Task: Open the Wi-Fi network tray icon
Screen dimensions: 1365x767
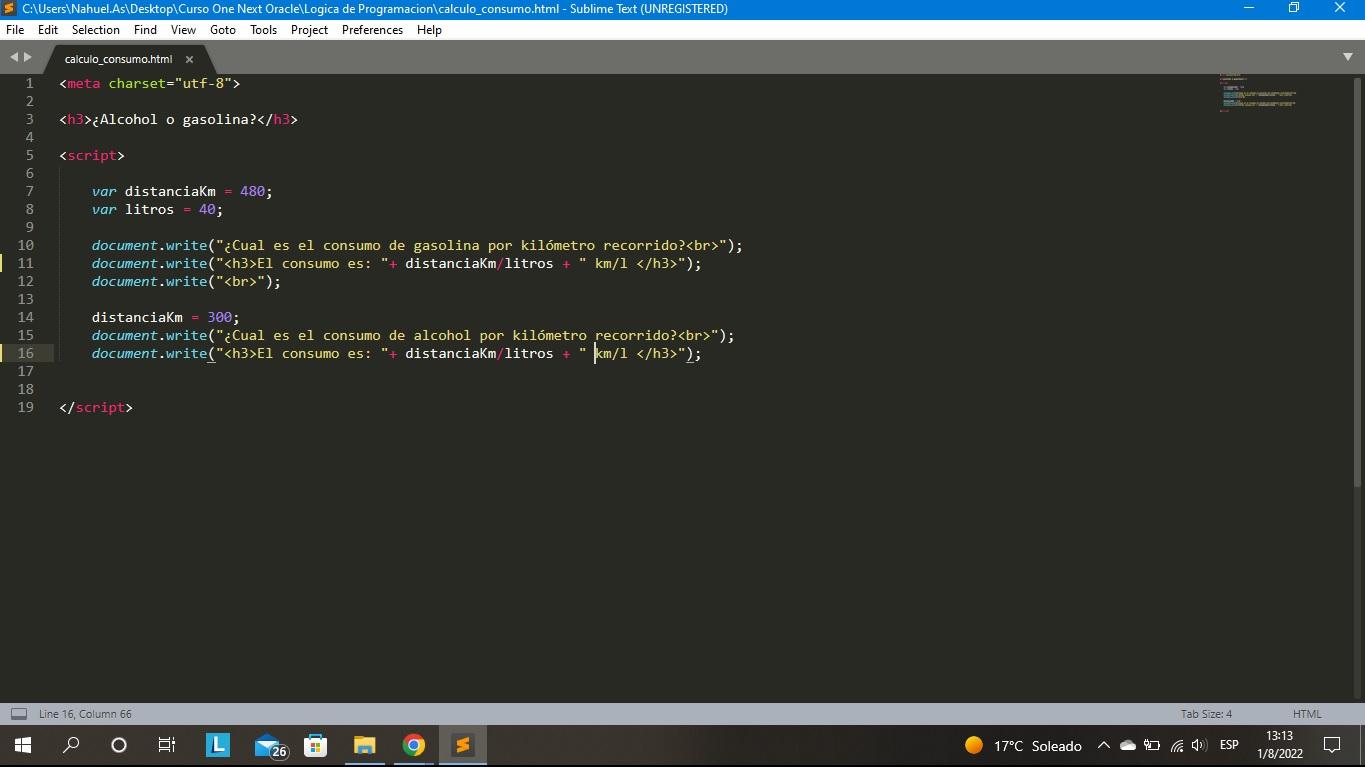Action: click(1176, 745)
